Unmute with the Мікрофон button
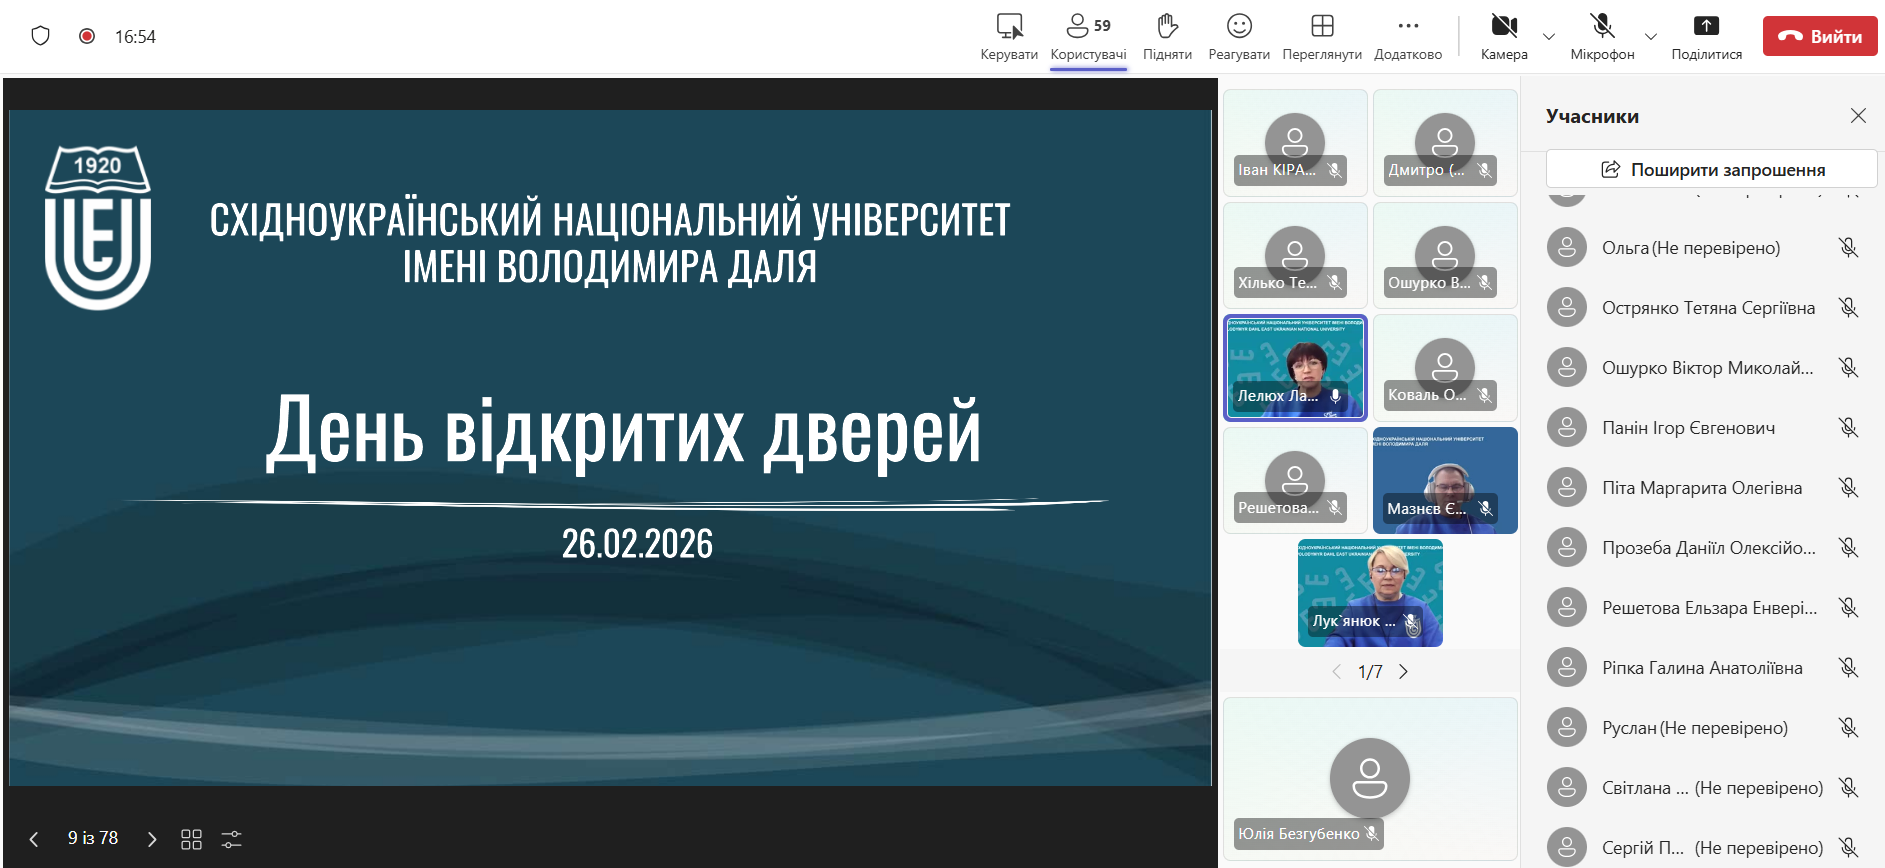 1602,37
